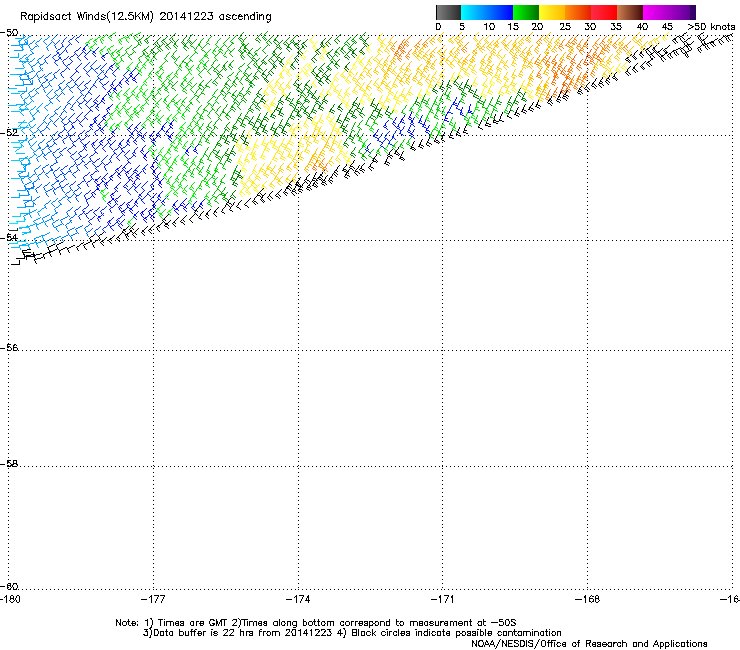Click the NOAA/NESDIS credit text

click(589, 644)
